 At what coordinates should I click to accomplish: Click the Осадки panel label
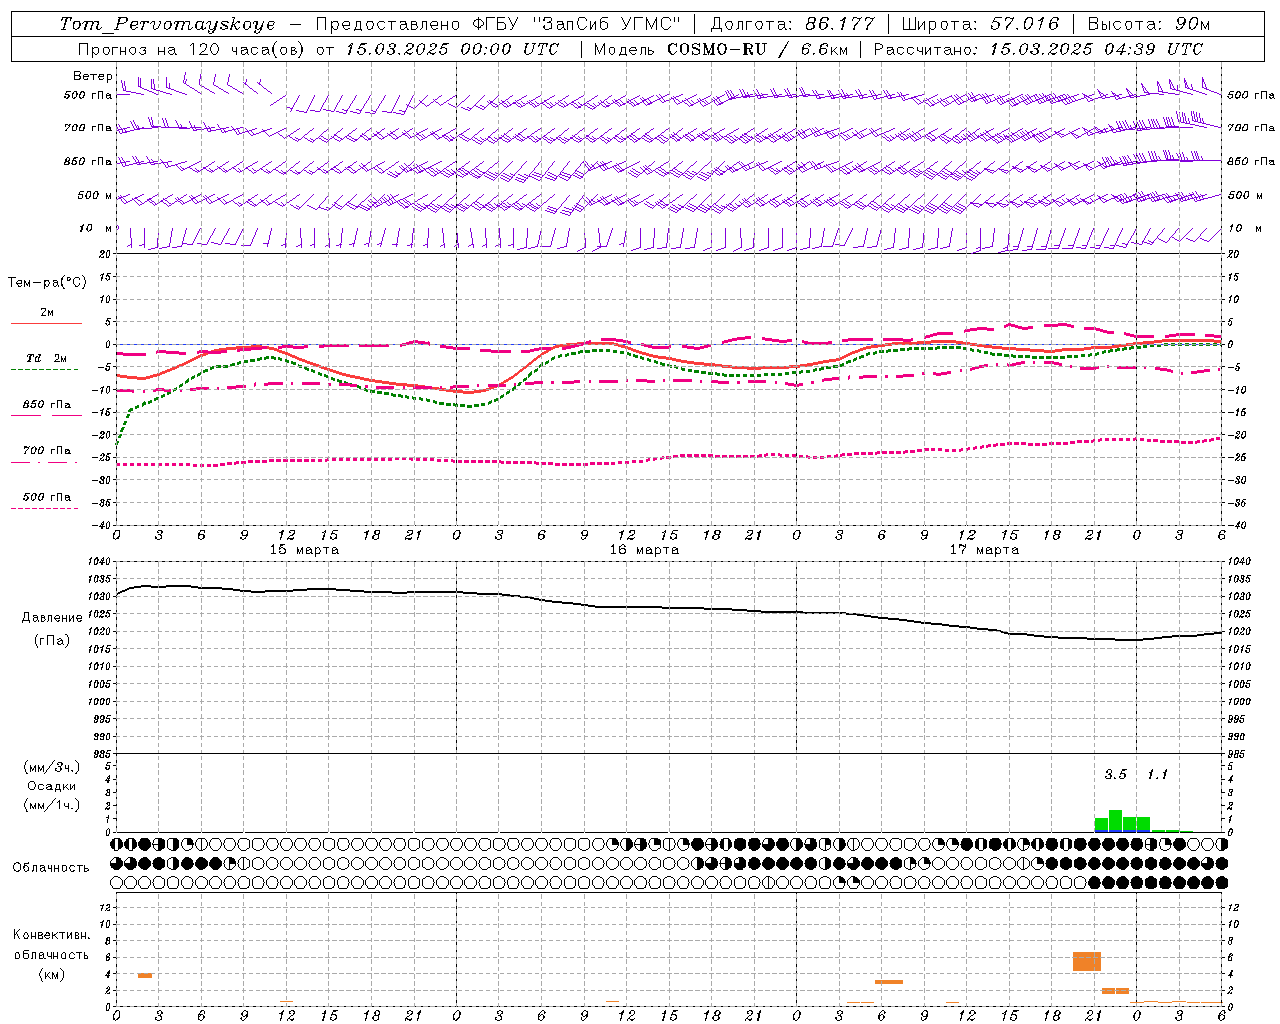[x=52, y=786]
